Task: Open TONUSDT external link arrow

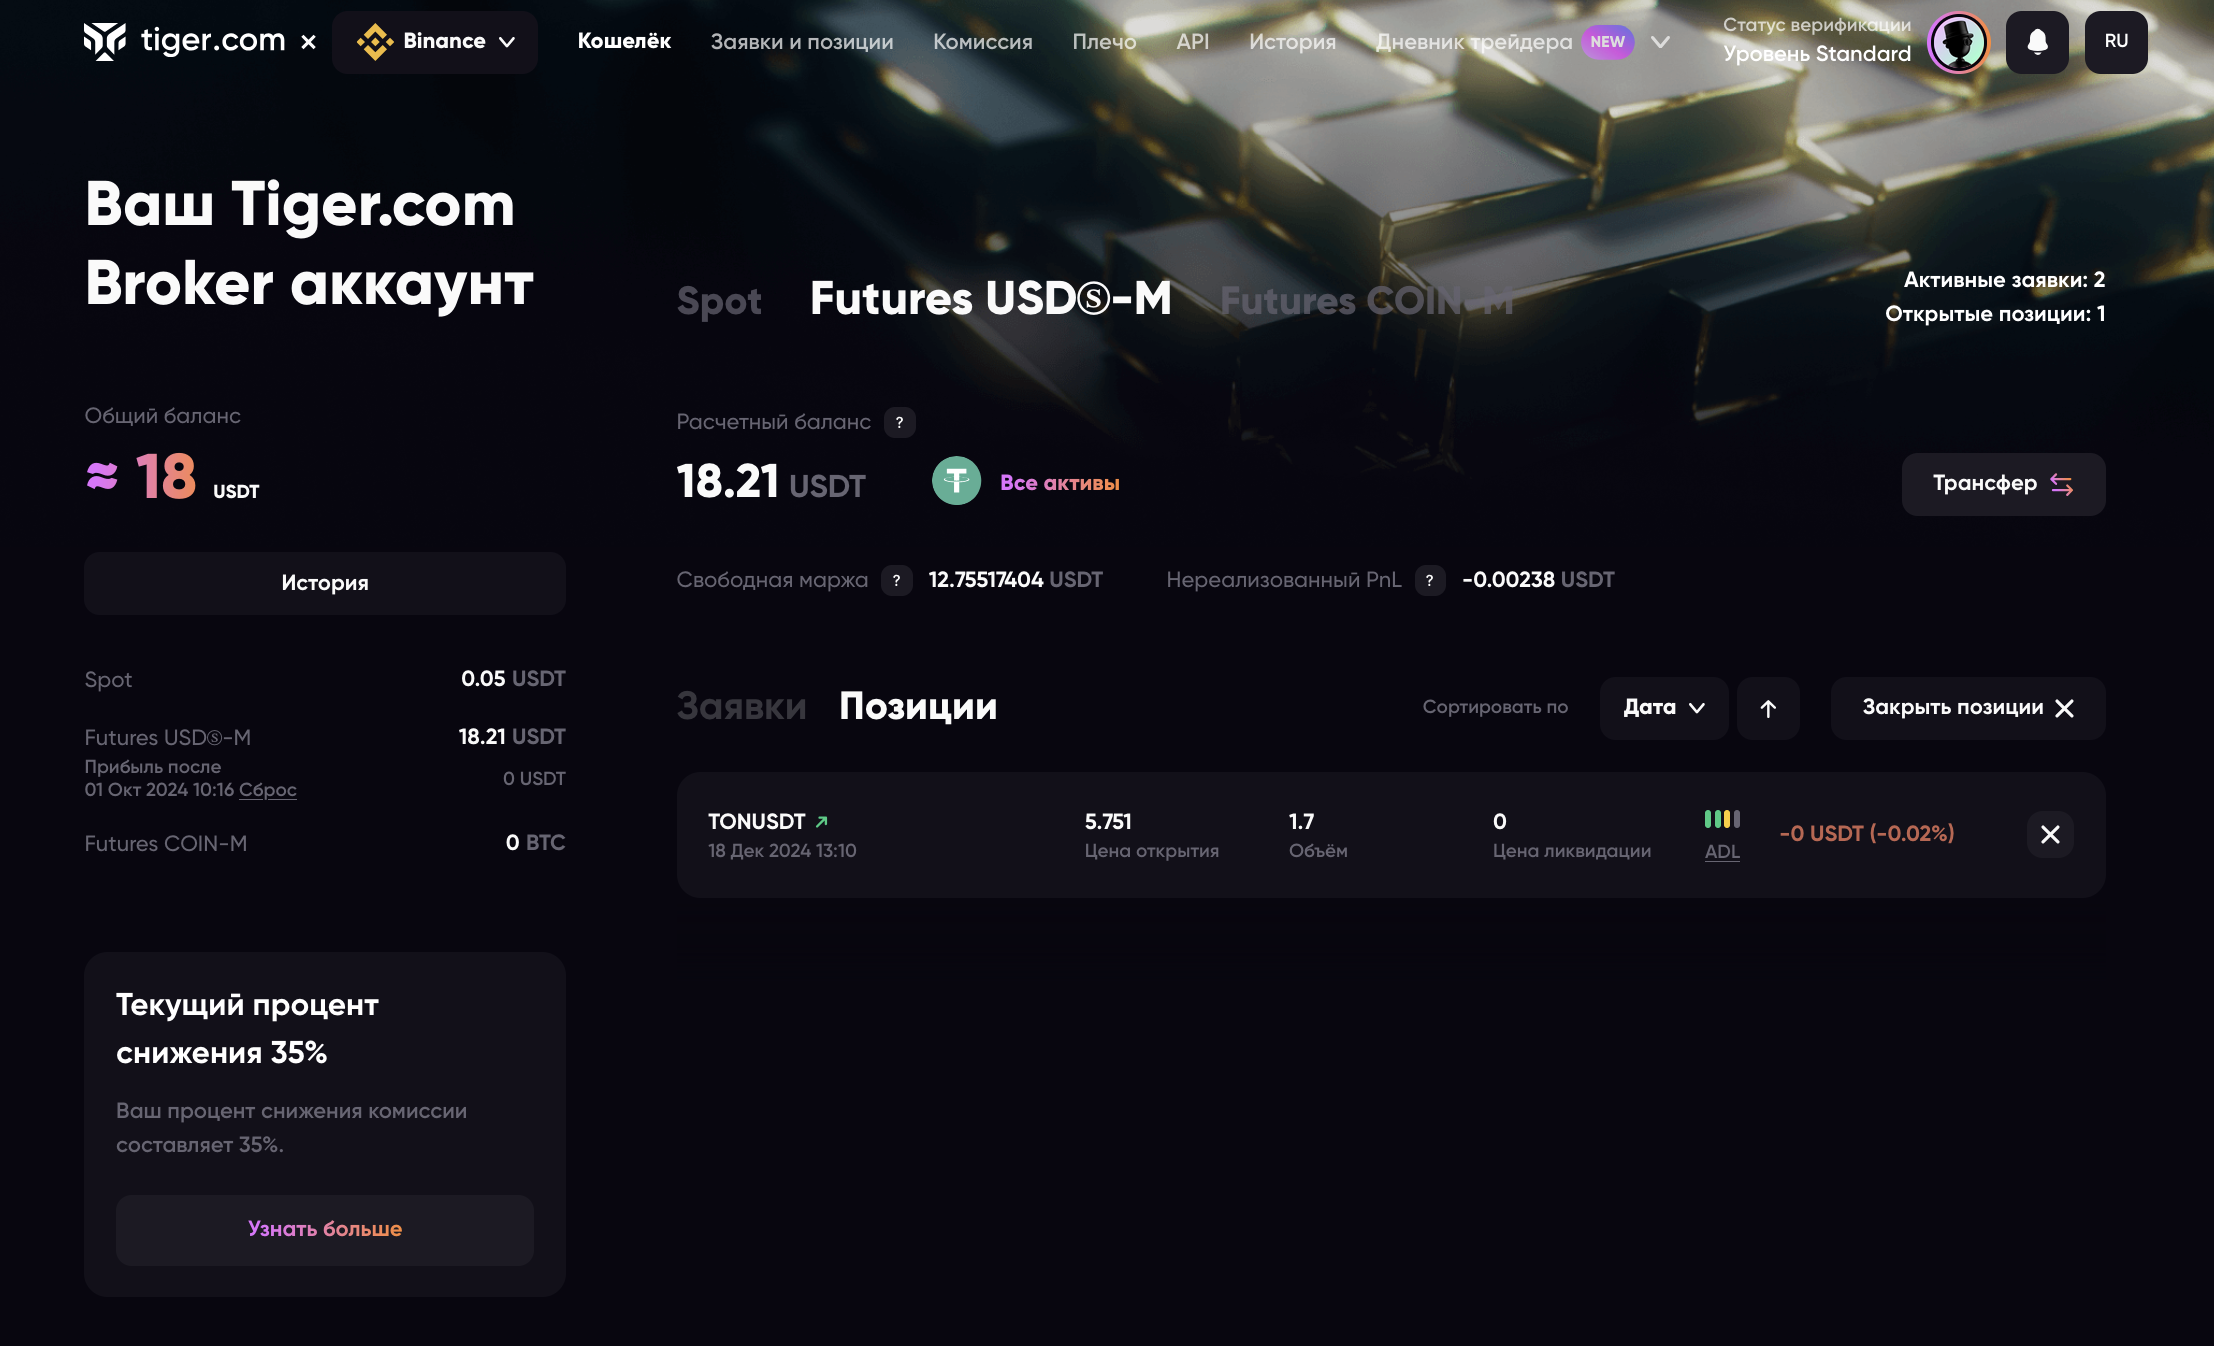Action: coord(822,822)
